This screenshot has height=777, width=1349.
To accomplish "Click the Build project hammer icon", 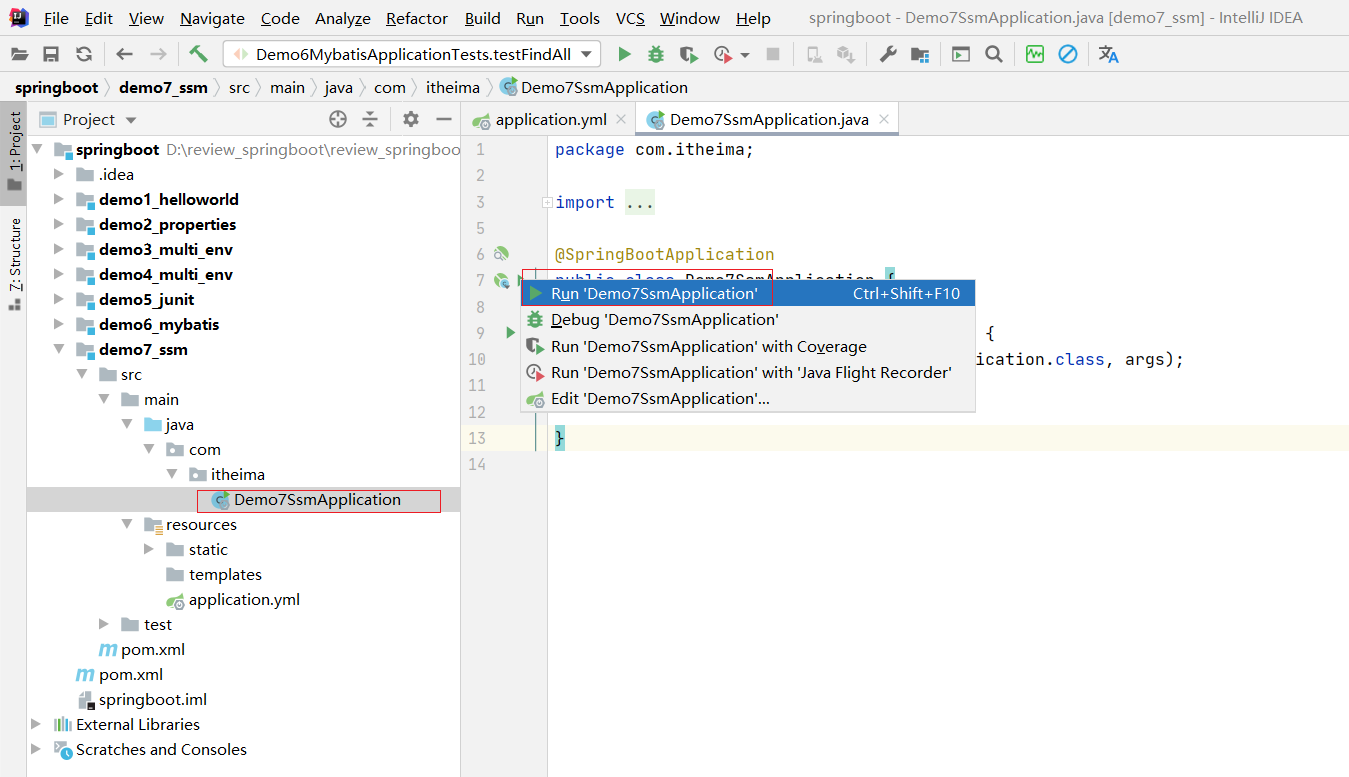I will pyautogui.click(x=198, y=54).
